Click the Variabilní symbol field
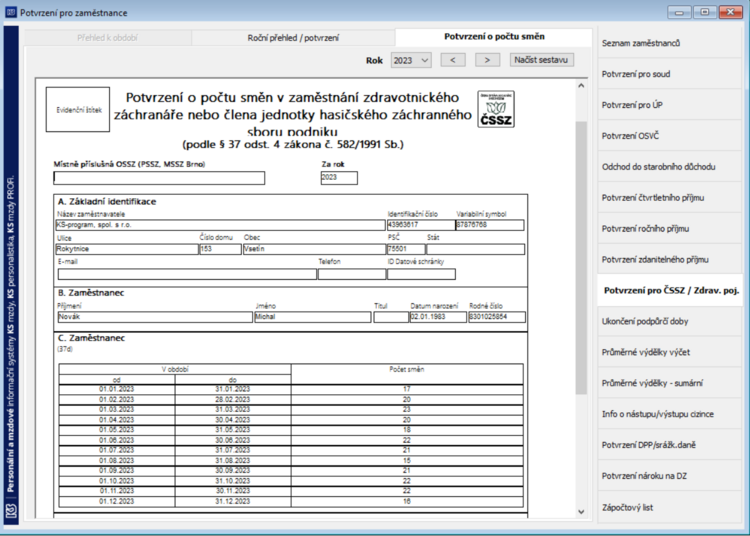The height and width of the screenshot is (536, 750). 490,225
